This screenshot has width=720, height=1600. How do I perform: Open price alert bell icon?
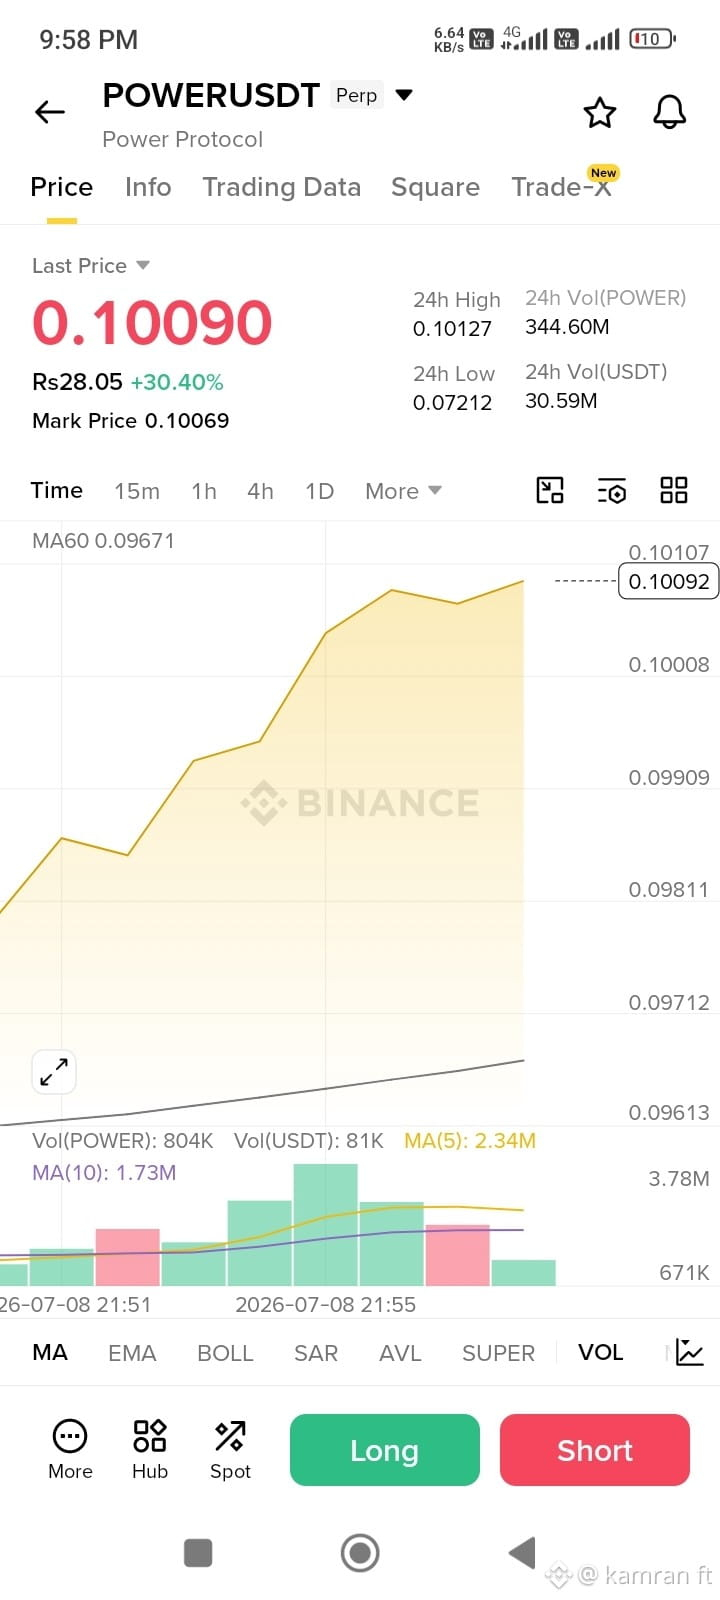click(x=670, y=112)
